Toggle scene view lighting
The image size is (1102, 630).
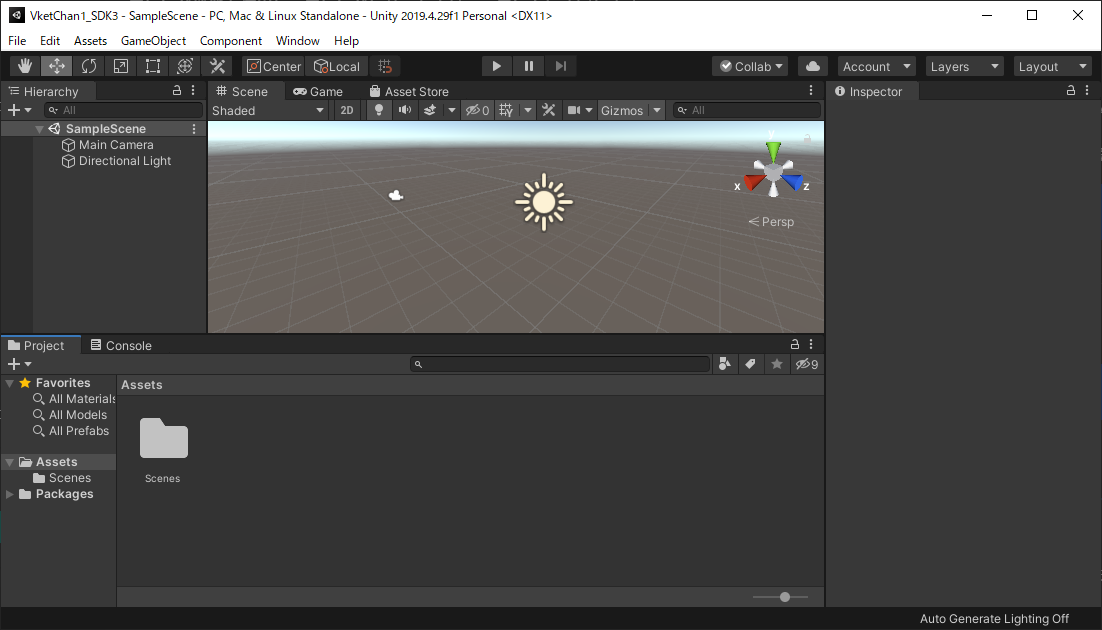coord(378,110)
